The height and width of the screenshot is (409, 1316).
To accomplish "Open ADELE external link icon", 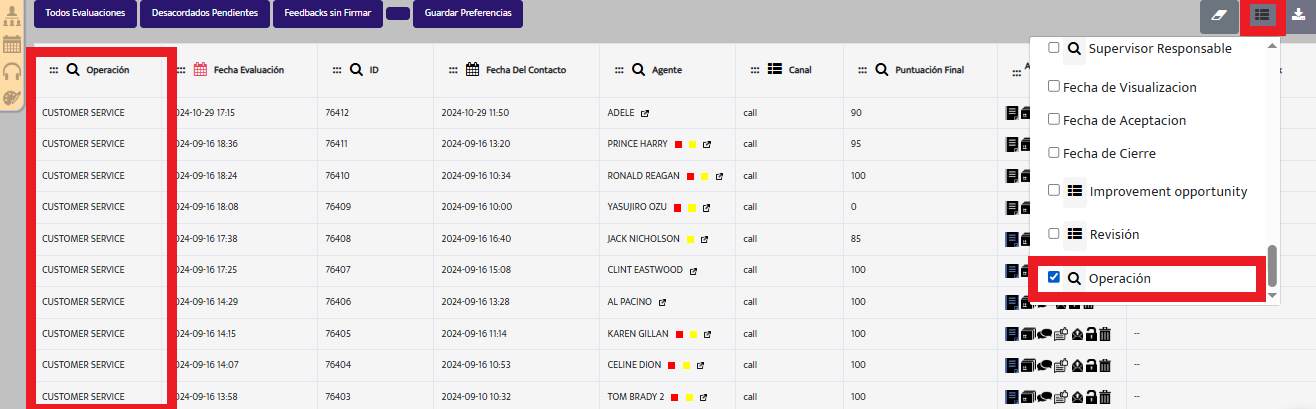I will point(645,113).
